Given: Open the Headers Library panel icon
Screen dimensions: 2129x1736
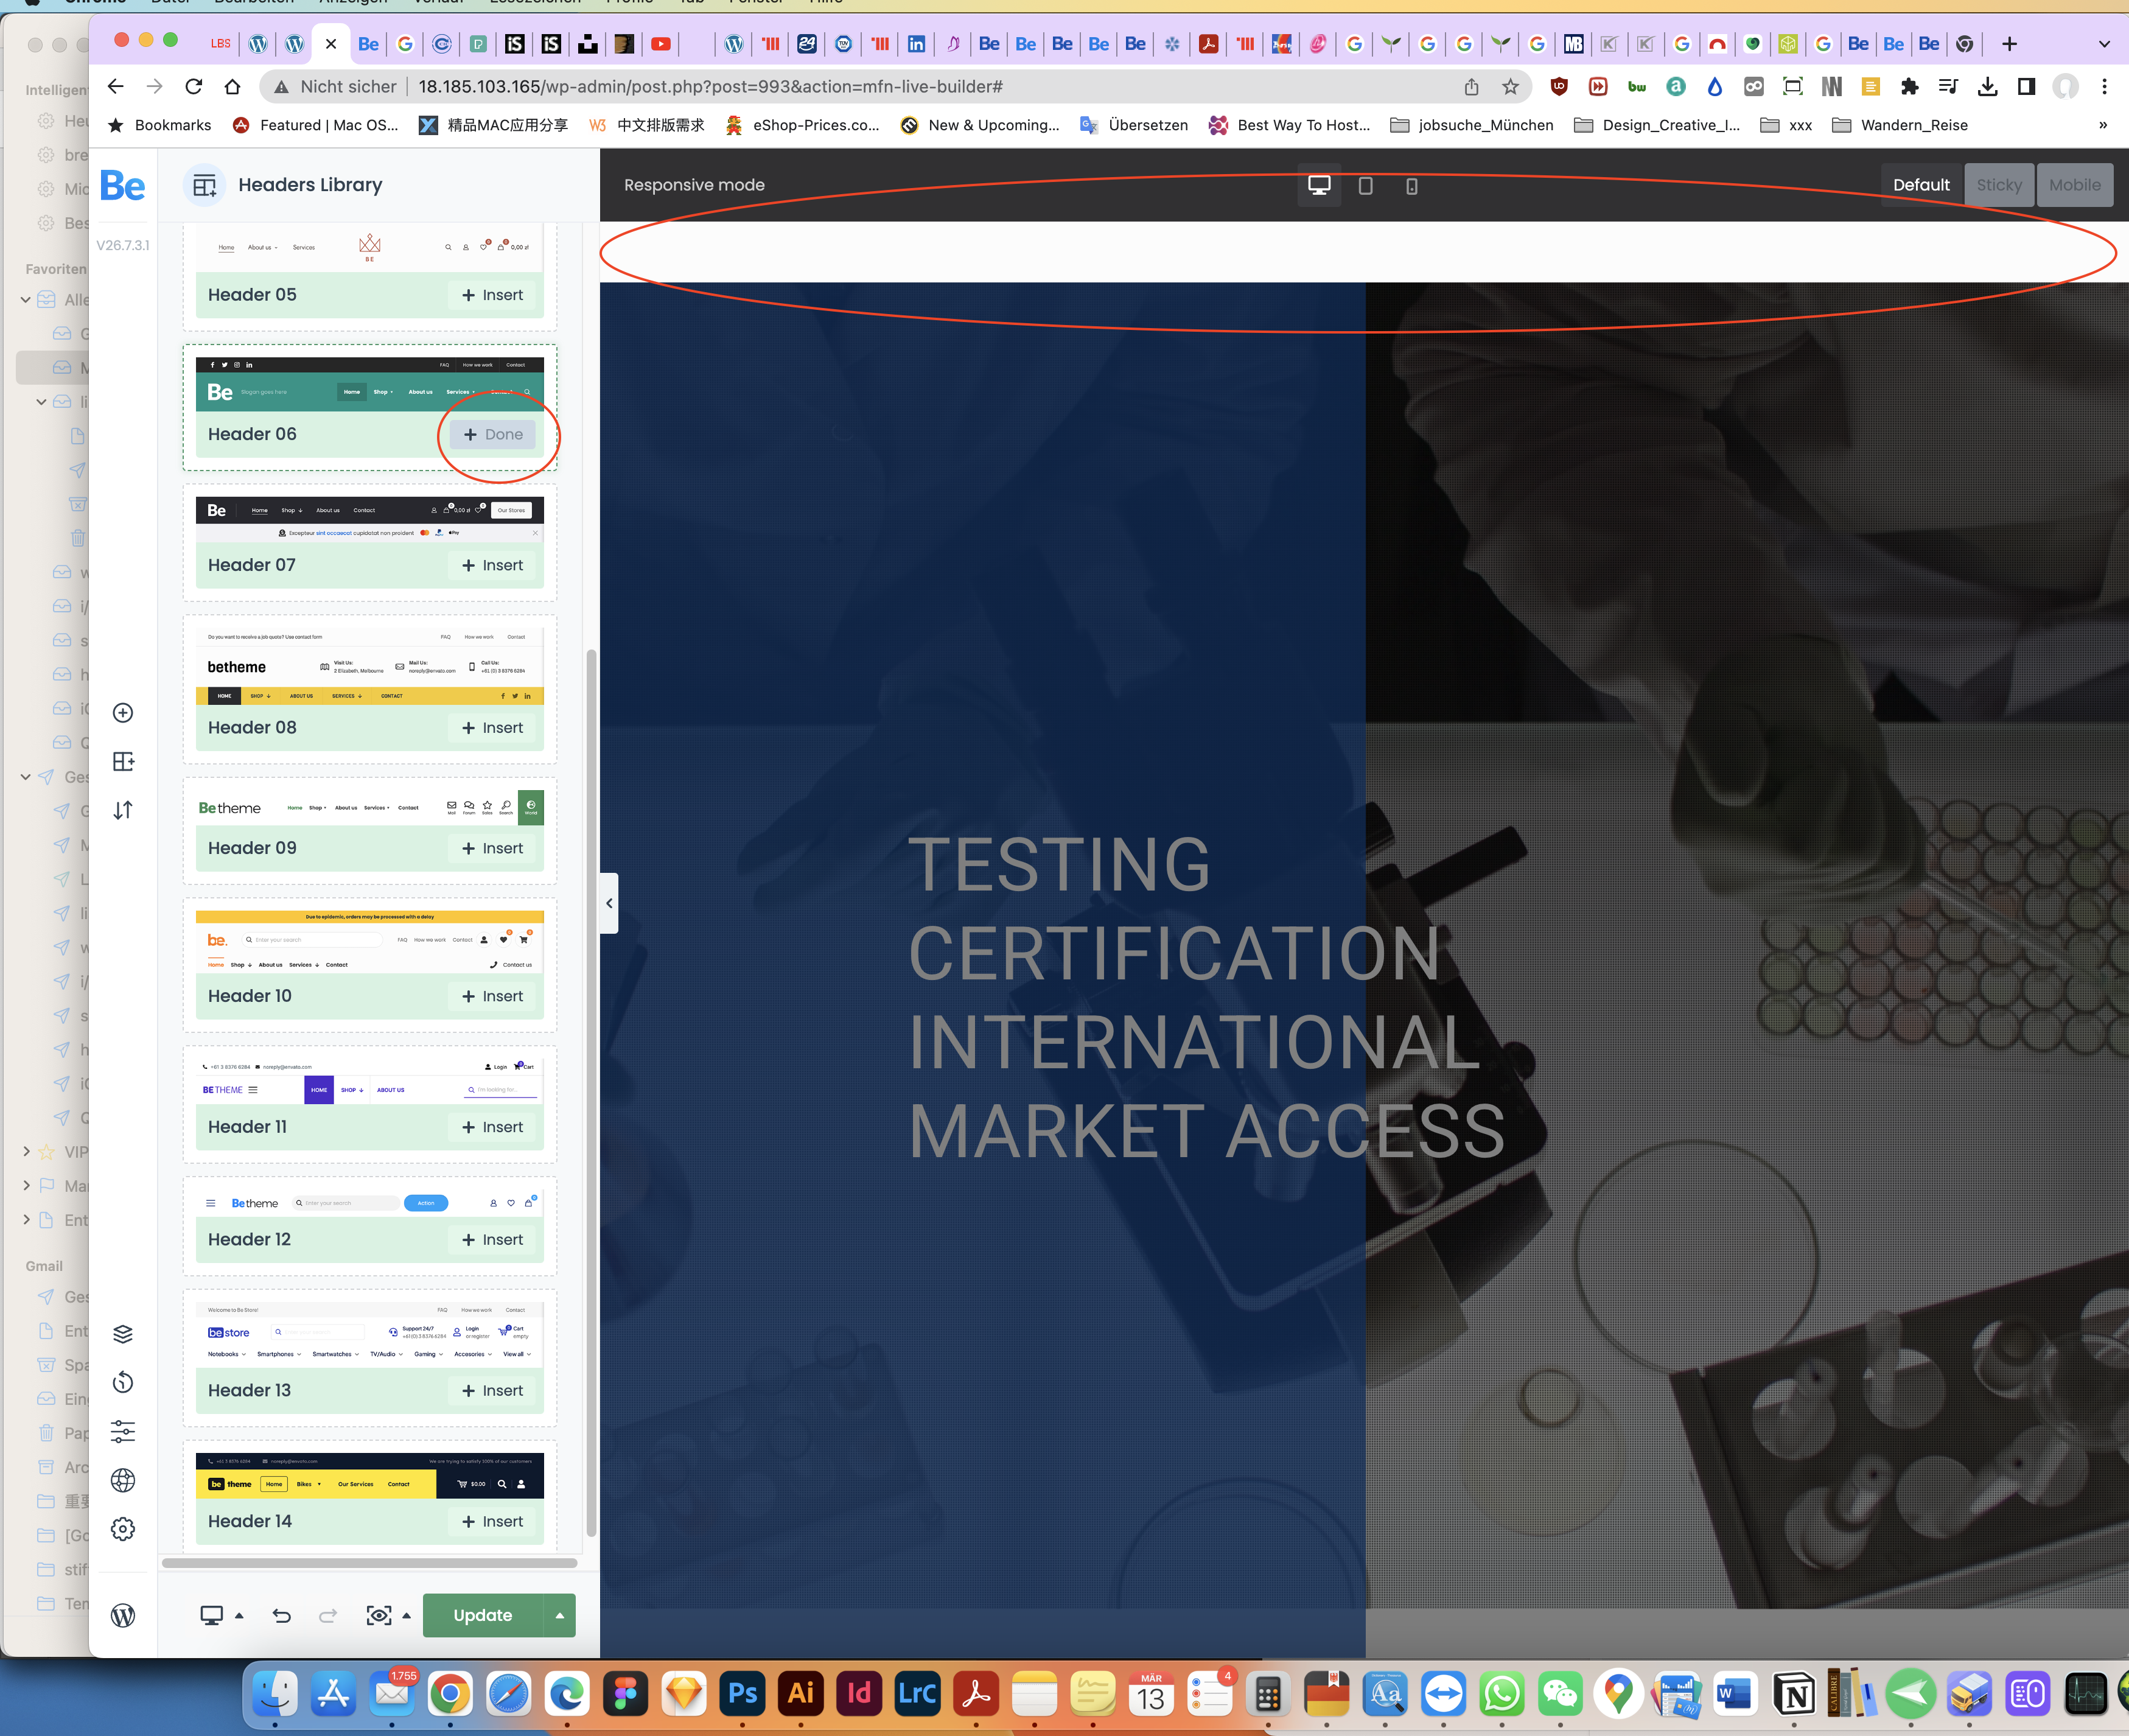Looking at the screenshot, I should tap(204, 185).
